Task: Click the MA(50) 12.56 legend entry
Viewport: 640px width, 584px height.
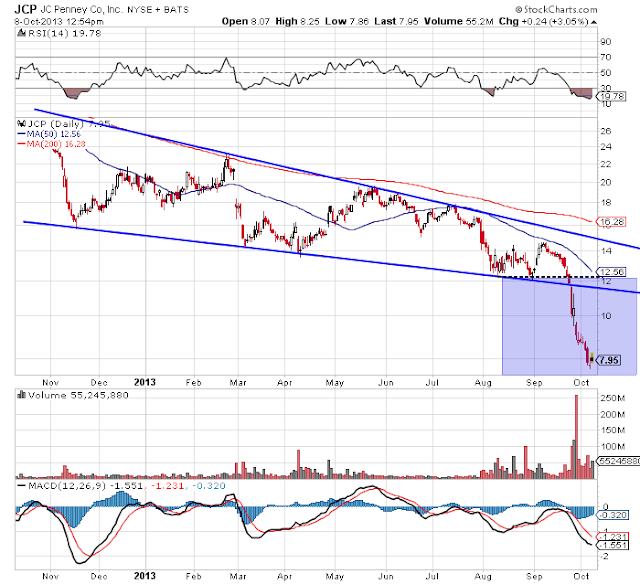Action: click(x=49, y=134)
